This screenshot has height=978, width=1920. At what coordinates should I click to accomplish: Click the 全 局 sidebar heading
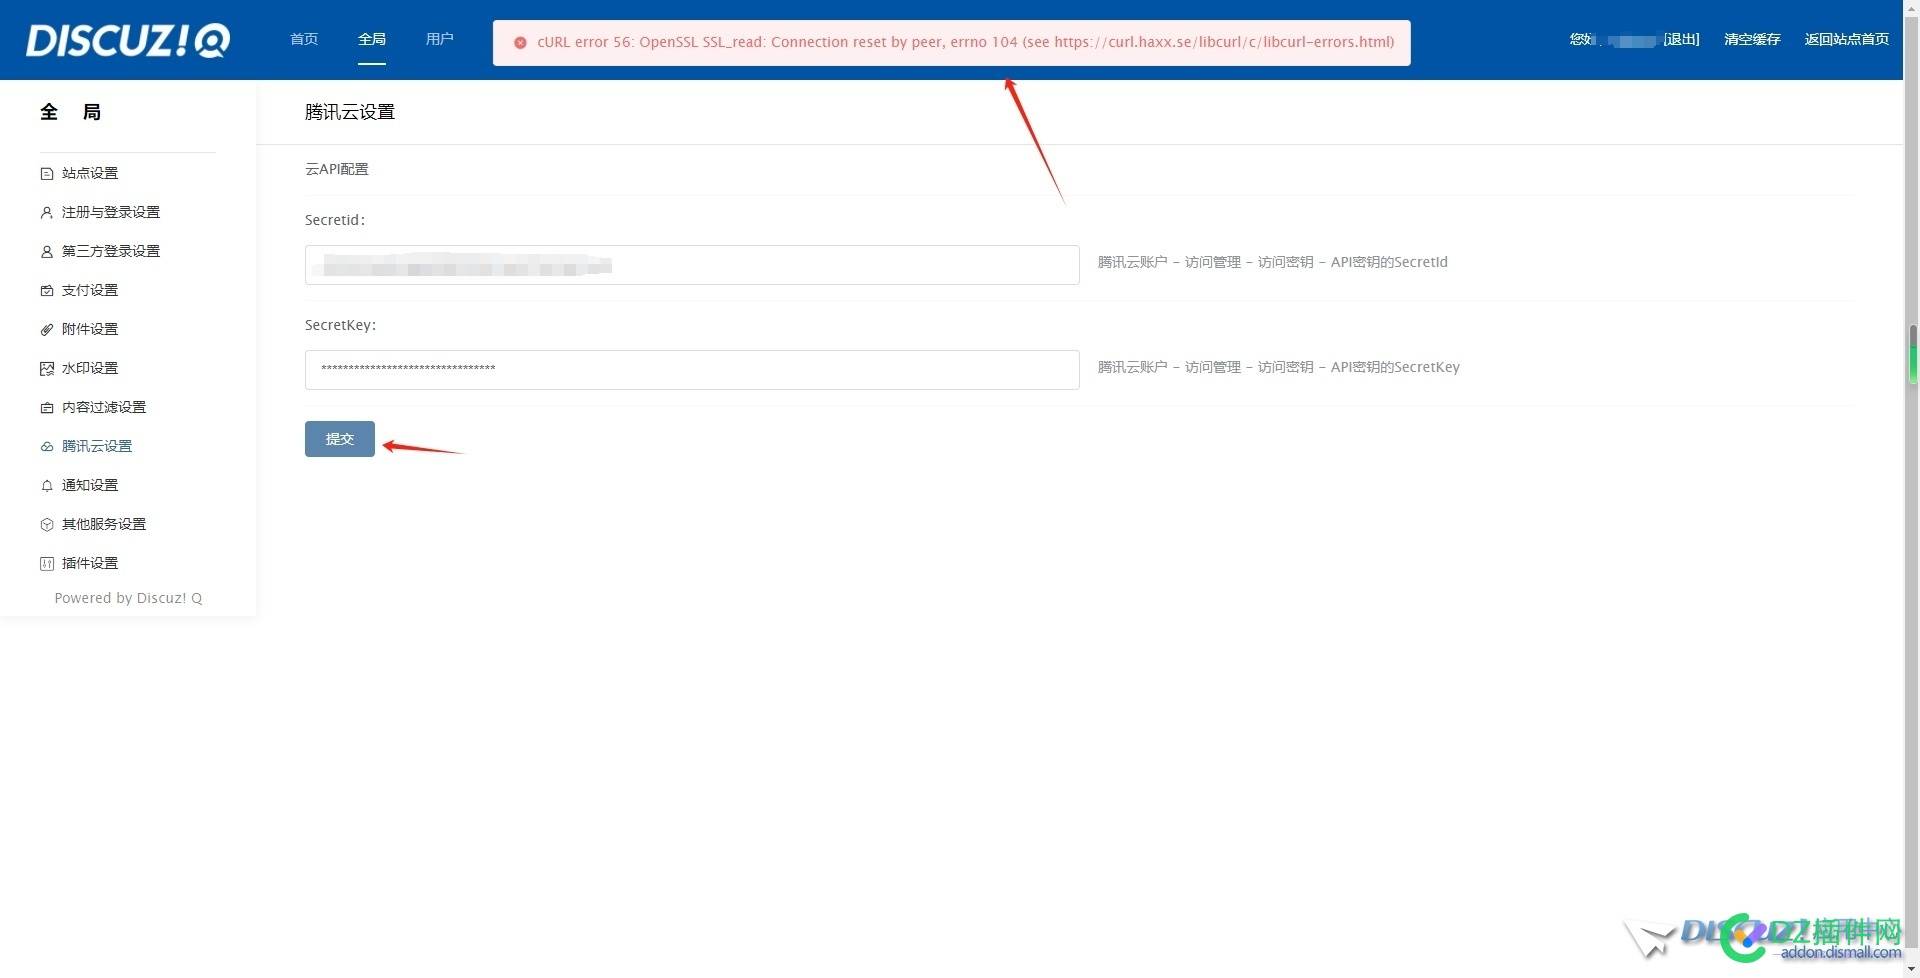(70, 112)
